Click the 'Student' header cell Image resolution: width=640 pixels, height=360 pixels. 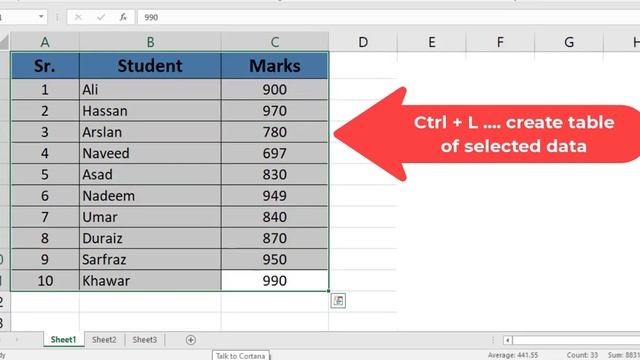click(x=150, y=65)
